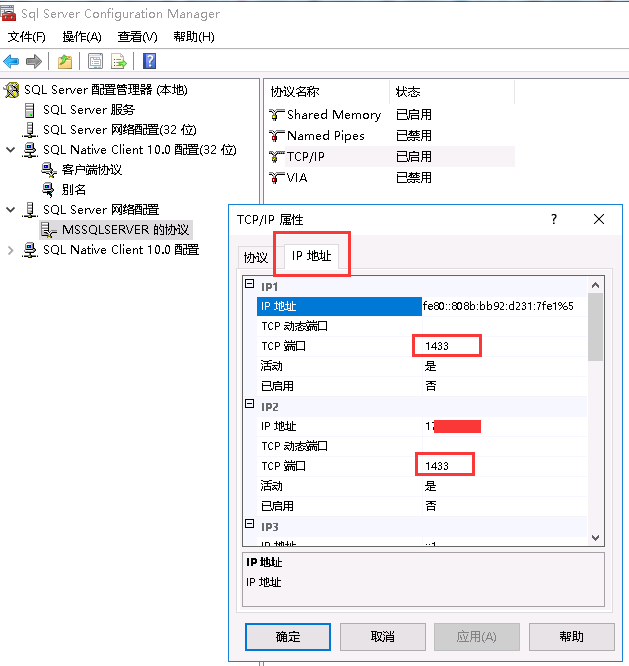Image resolution: width=629 pixels, height=666 pixels.
Task: Collapse the IP2 property group
Action: coord(250,404)
